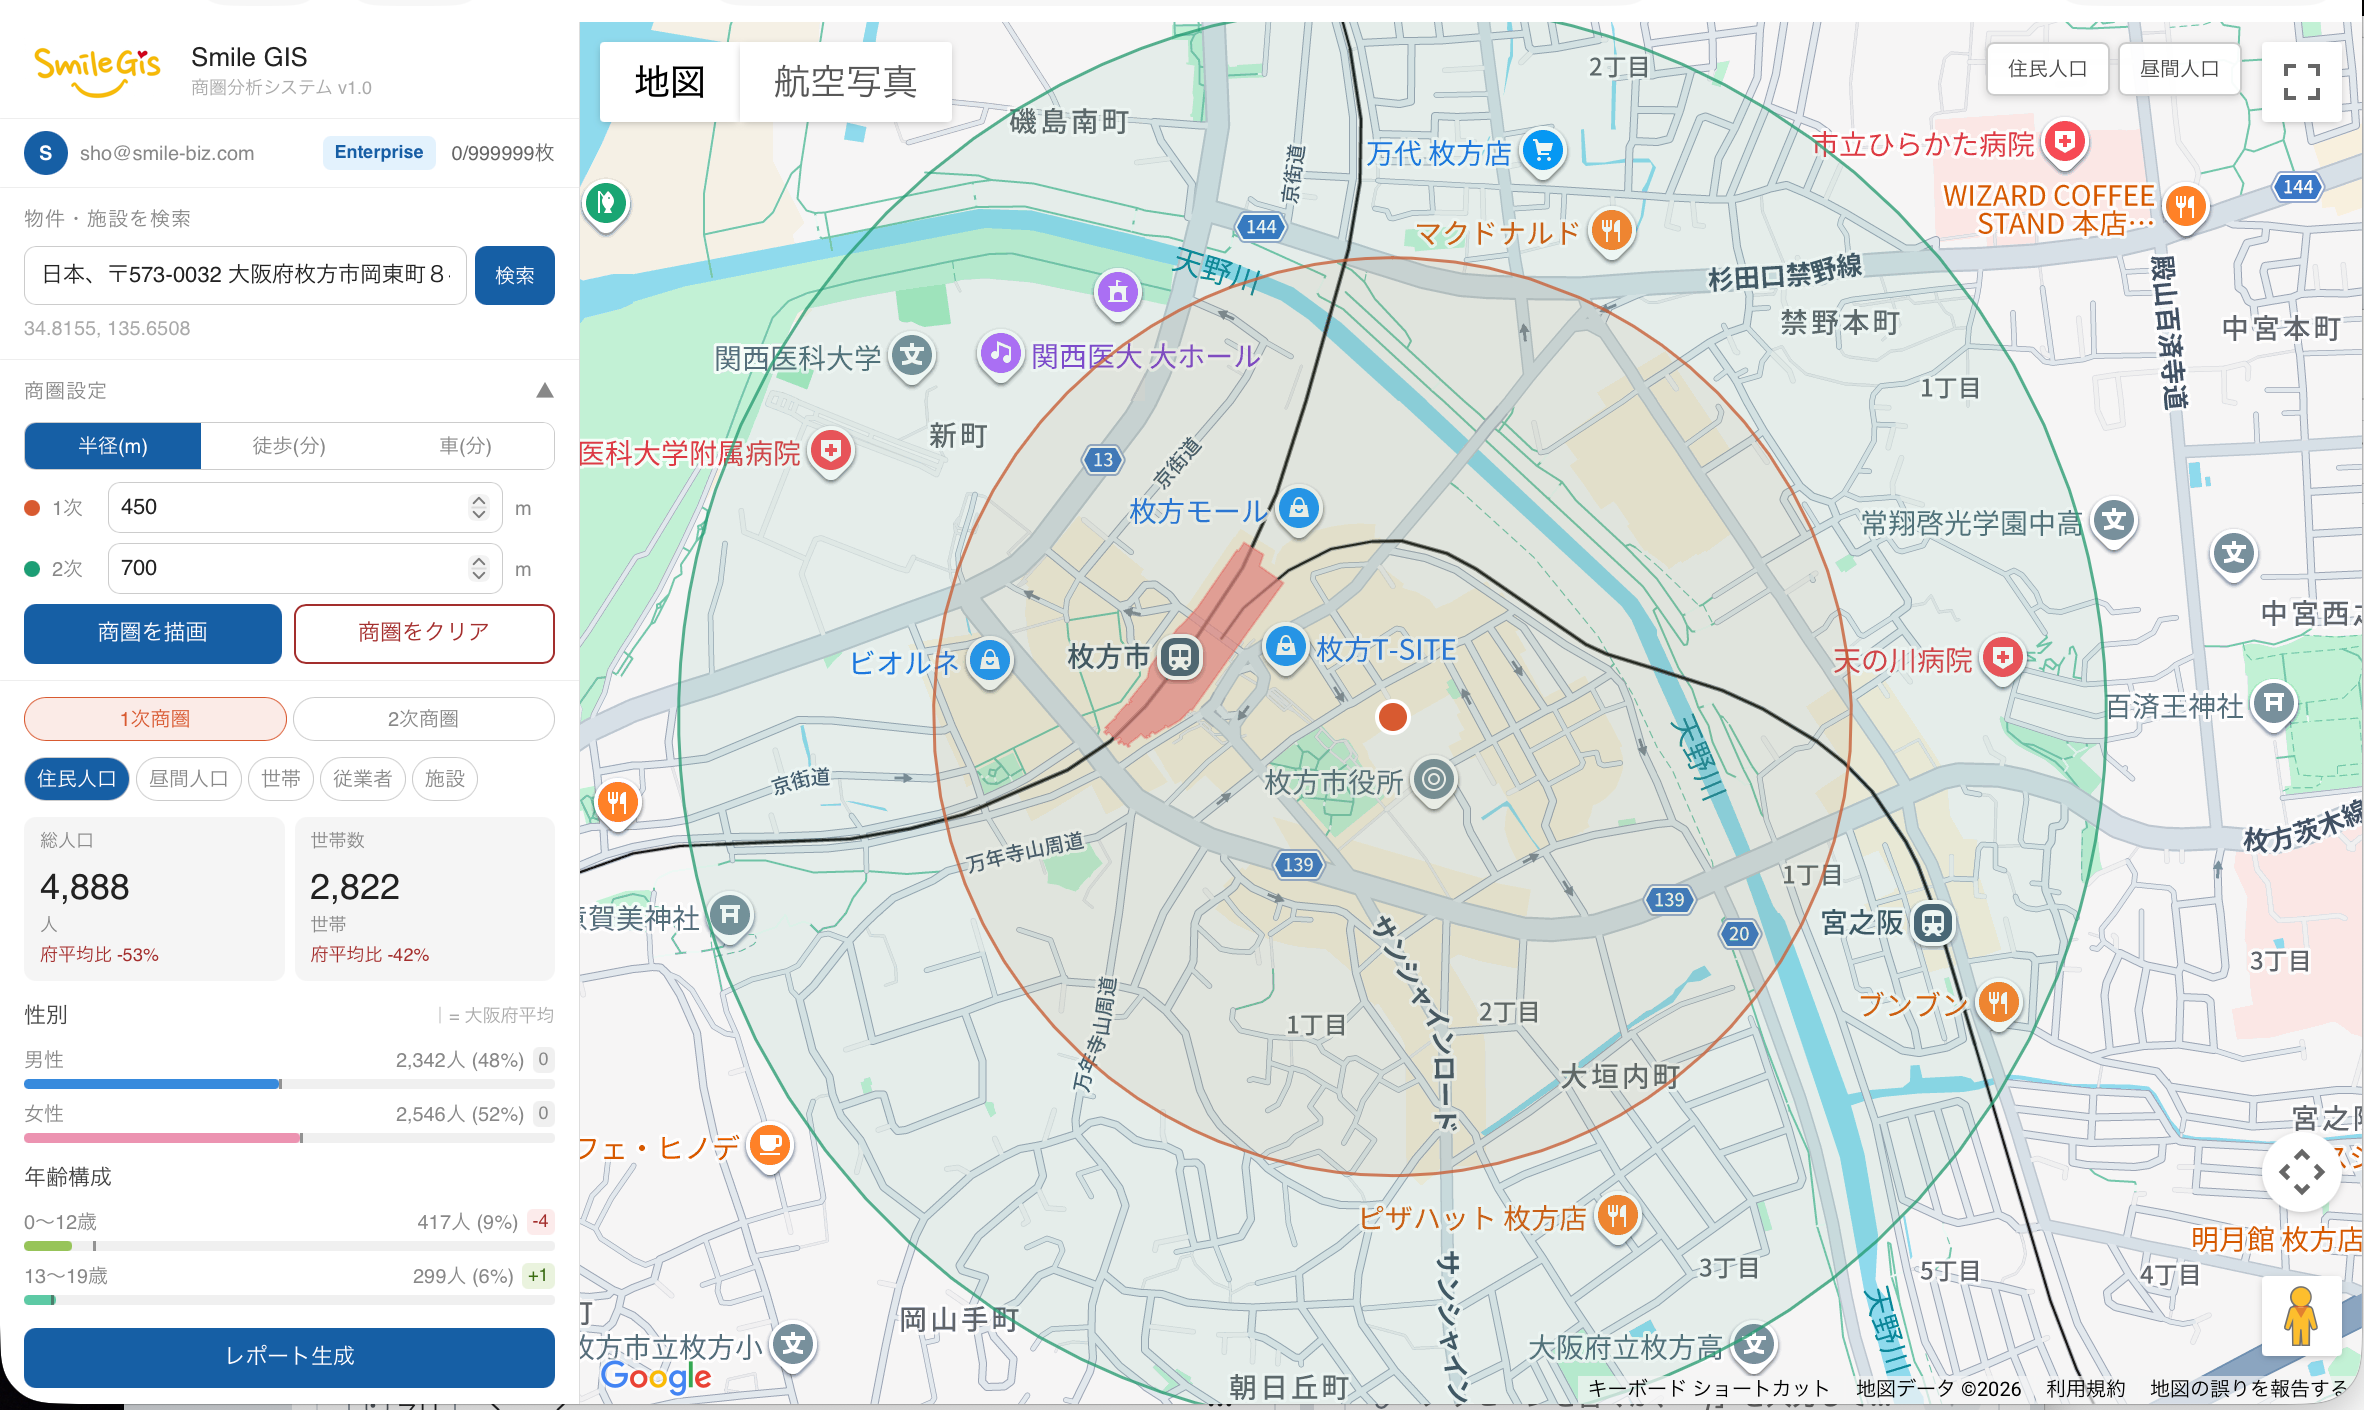Open the 施設 data tab
The width and height of the screenshot is (2364, 1410).
pyautogui.click(x=445, y=779)
